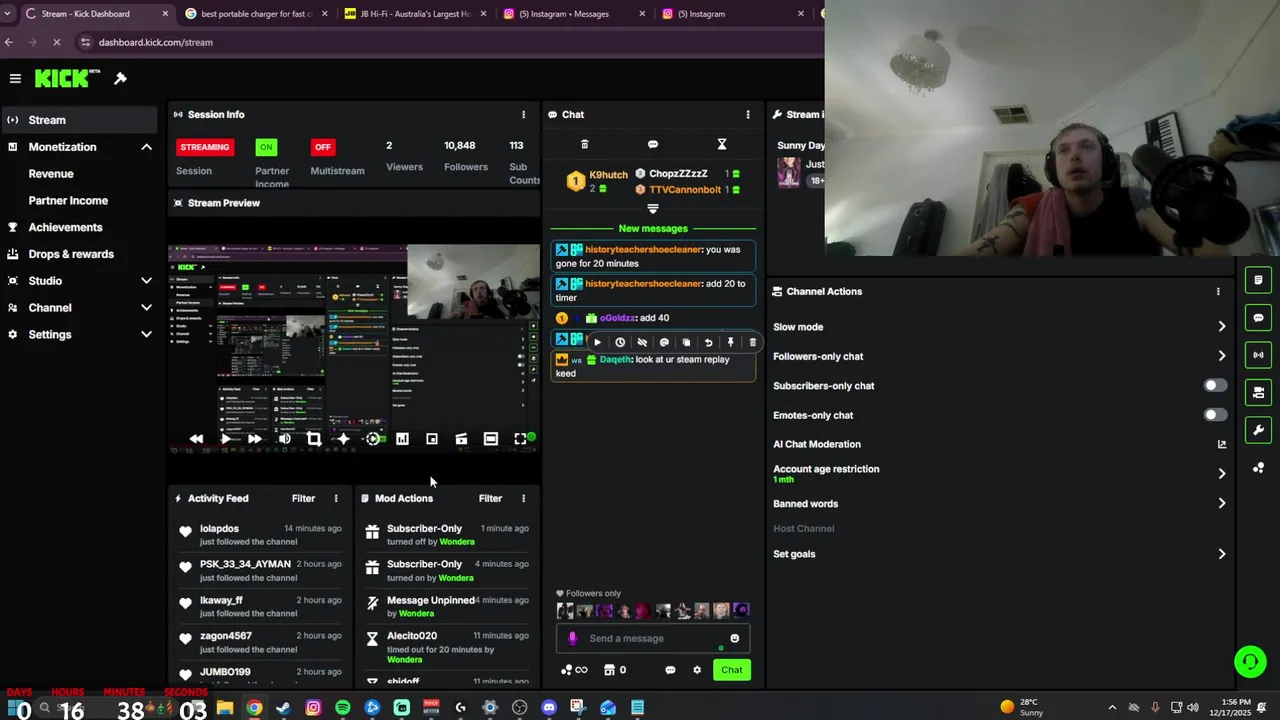Expand the Channel sidebar section
The height and width of the screenshot is (720, 1280).
point(146,308)
